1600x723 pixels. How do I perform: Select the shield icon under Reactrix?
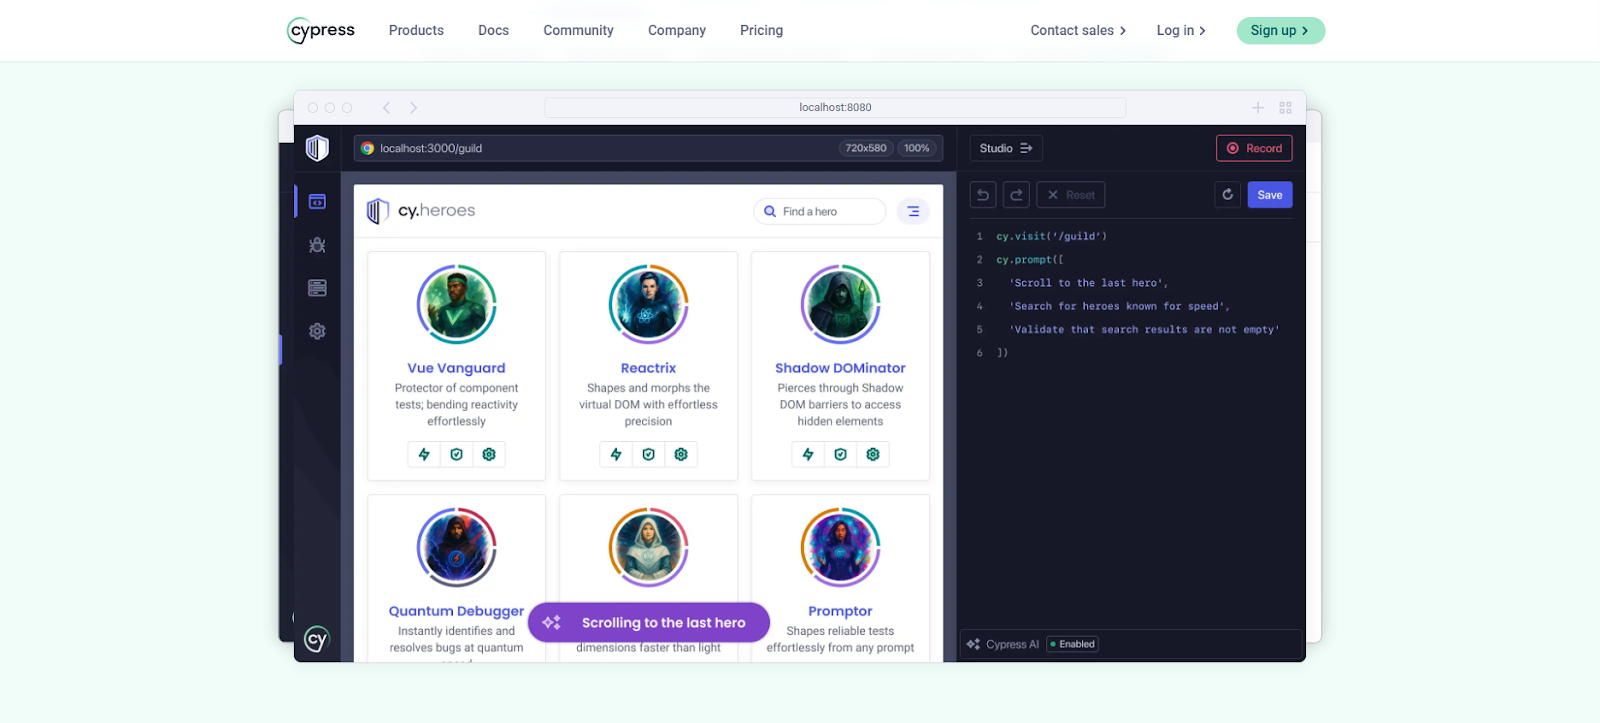(649, 455)
